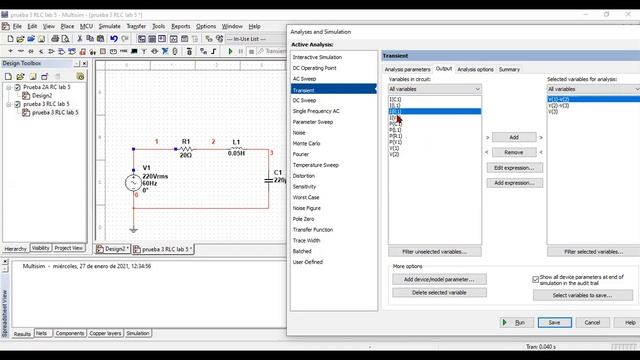Image resolution: width=640 pixels, height=360 pixels.
Task: Click the Print Preview icon
Action: (x=65, y=39)
